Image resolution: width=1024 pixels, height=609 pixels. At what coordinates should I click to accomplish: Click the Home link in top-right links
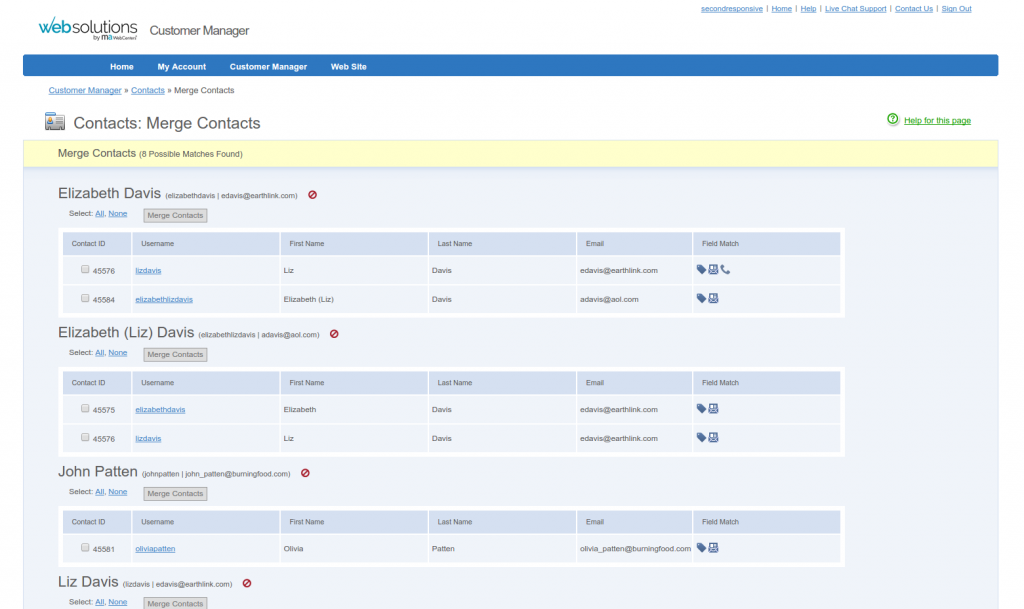781,8
